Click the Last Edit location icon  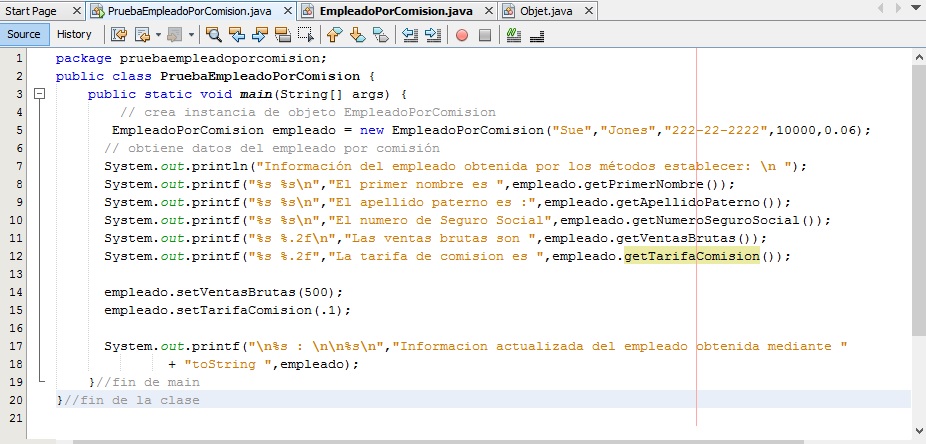click(x=117, y=35)
